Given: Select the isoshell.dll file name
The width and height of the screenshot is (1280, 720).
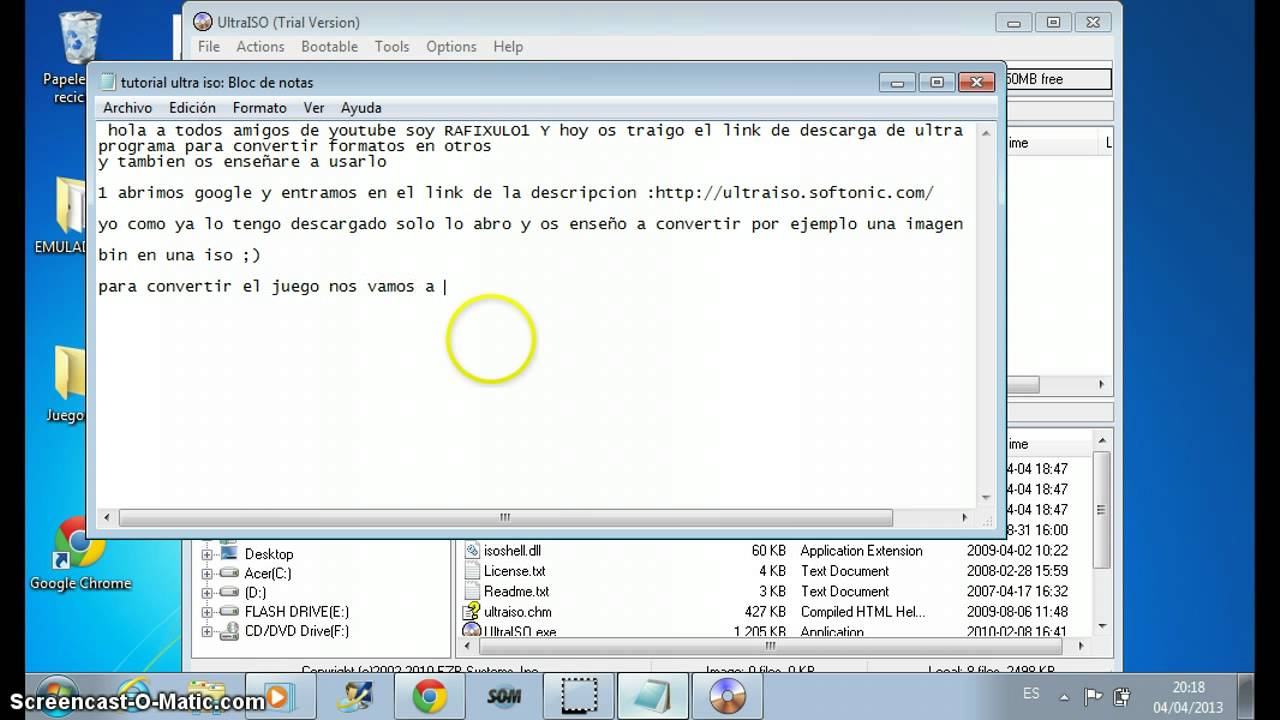Looking at the screenshot, I should click(512, 551).
